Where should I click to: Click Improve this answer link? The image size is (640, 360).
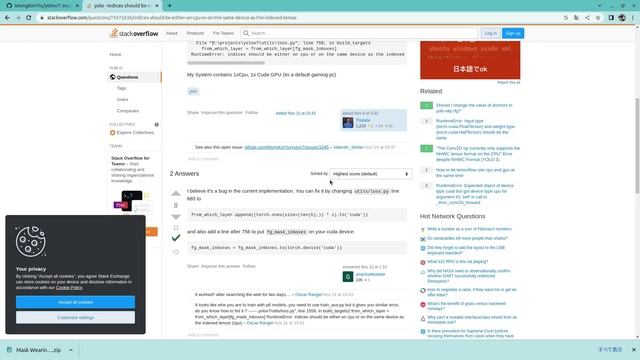click(x=221, y=267)
